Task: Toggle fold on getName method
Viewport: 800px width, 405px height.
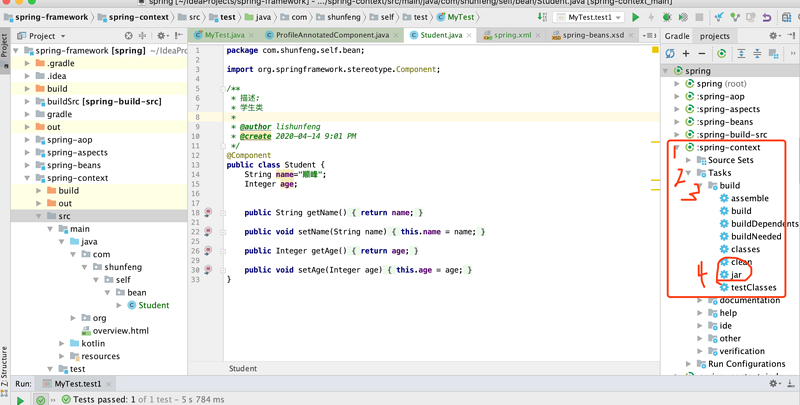Action: click(224, 213)
